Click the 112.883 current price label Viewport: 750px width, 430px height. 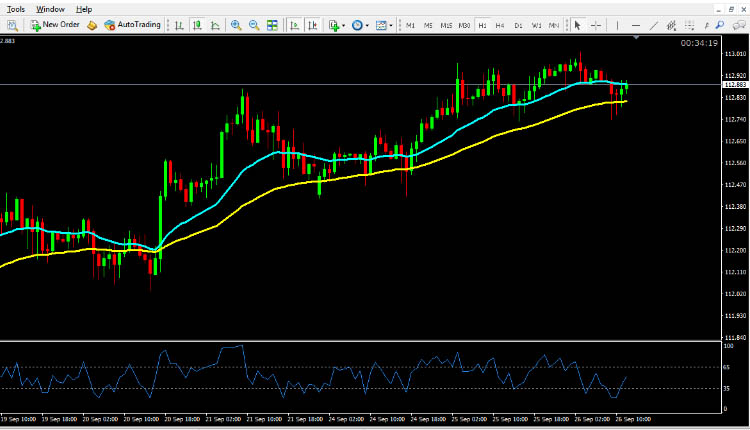tap(735, 85)
